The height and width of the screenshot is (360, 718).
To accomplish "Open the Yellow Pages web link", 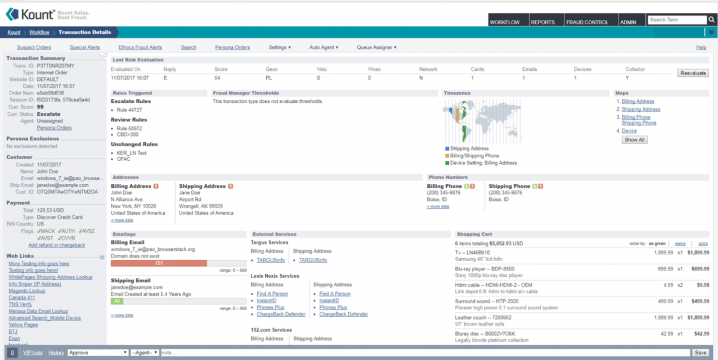I will [x=23, y=325].
